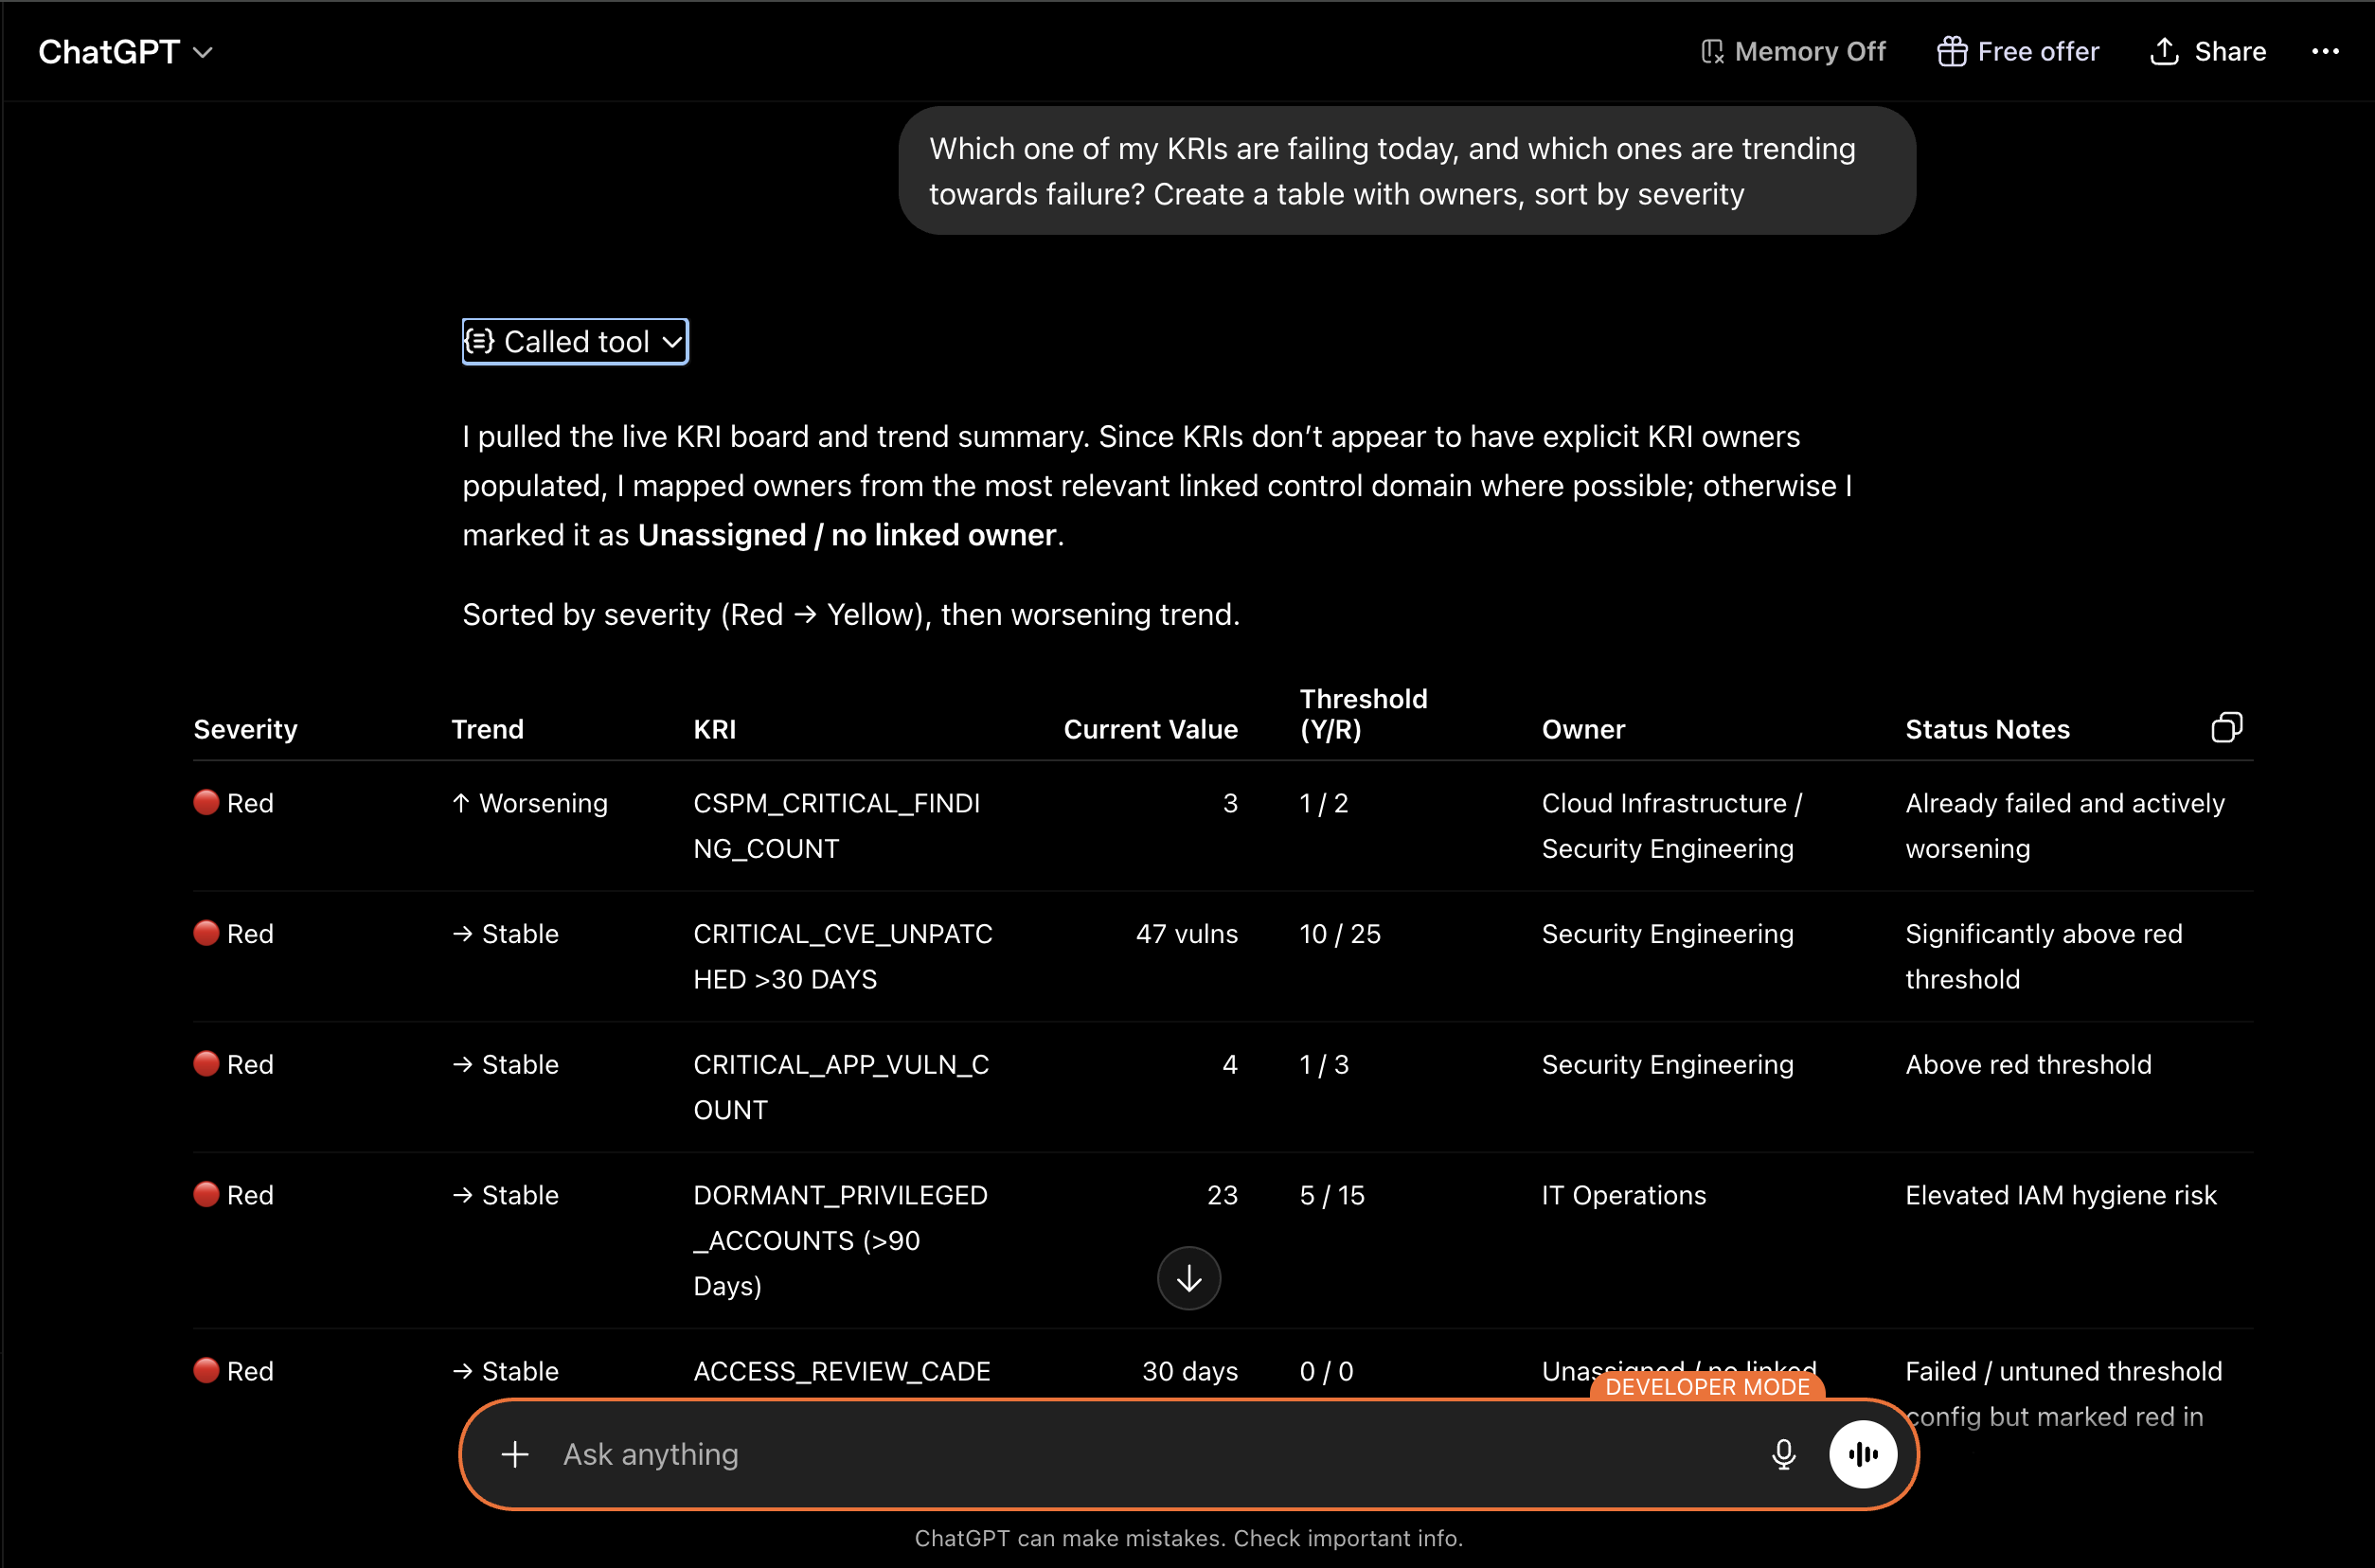
Task: Click the IT Operations owner cell
Action: pos(1624,1195)
